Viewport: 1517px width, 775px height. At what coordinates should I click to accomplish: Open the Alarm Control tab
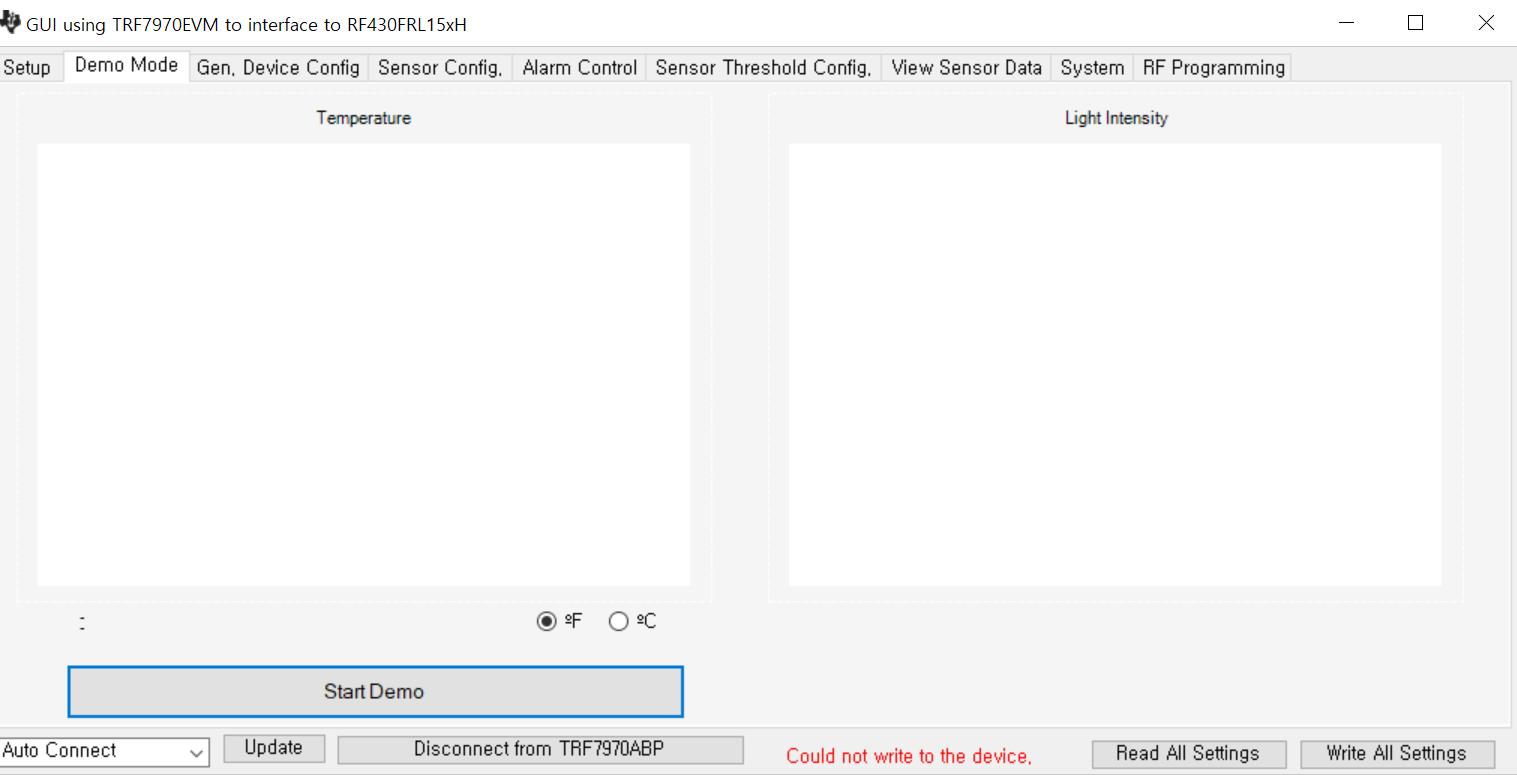coord(580,68)
